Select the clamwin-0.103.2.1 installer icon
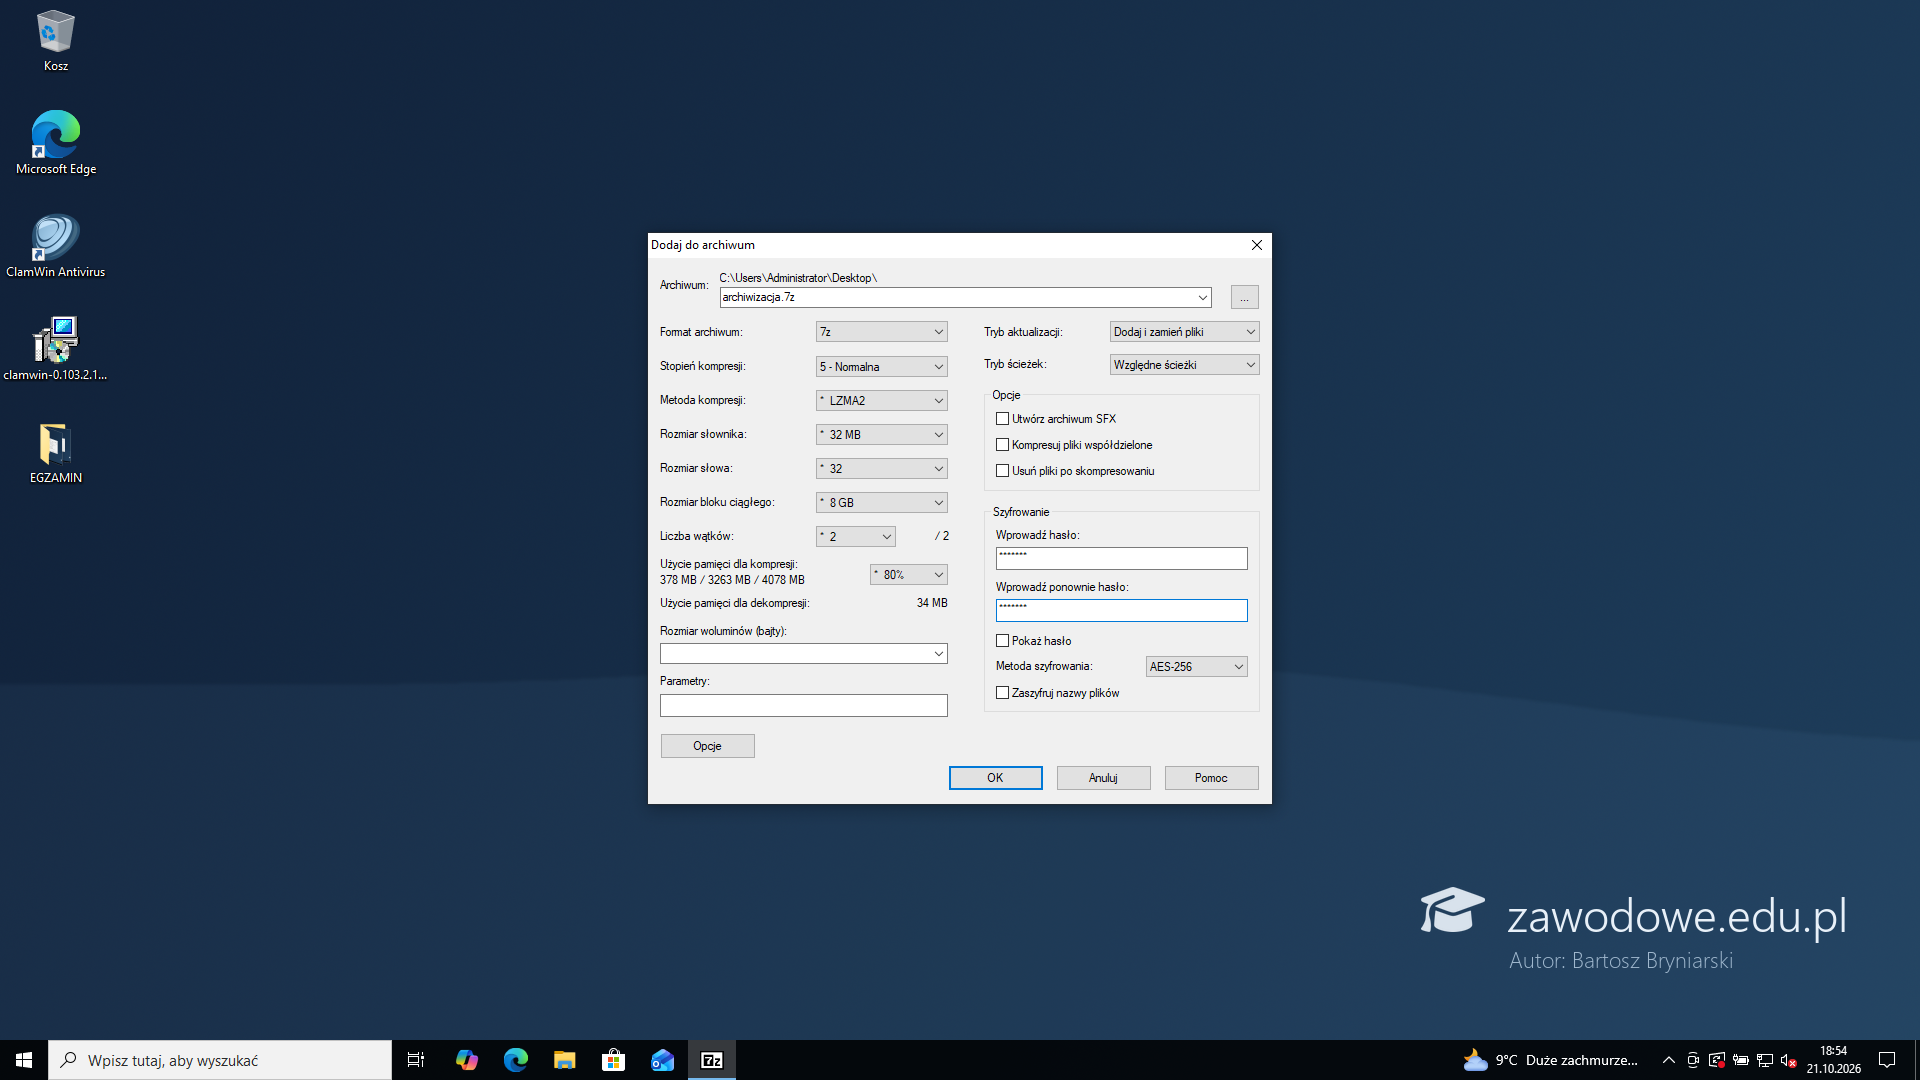 pyautogui.click(x=55, y=349)
